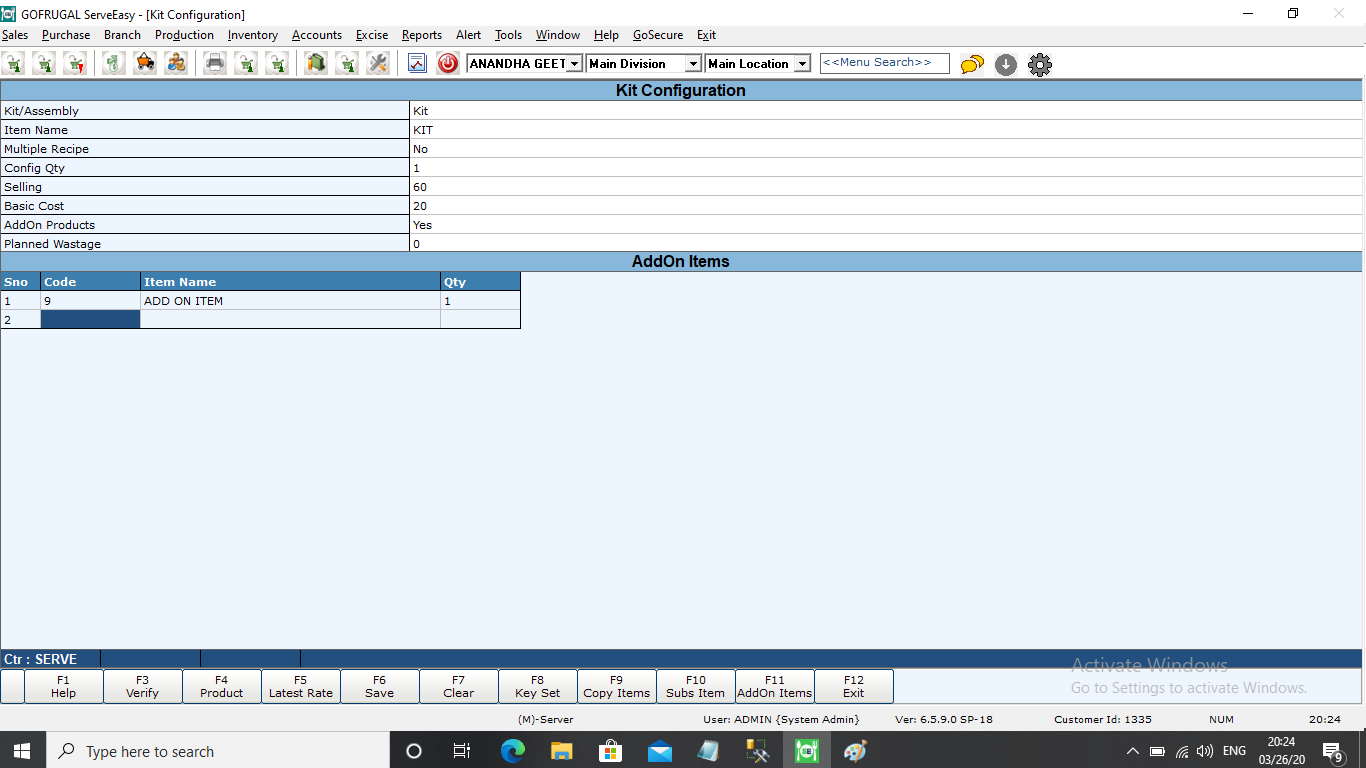Image resolution: width=1366 pixels, height=768 pixels.
Task: Click inside the Menu Search field
Action: click(x=884, y=62)
